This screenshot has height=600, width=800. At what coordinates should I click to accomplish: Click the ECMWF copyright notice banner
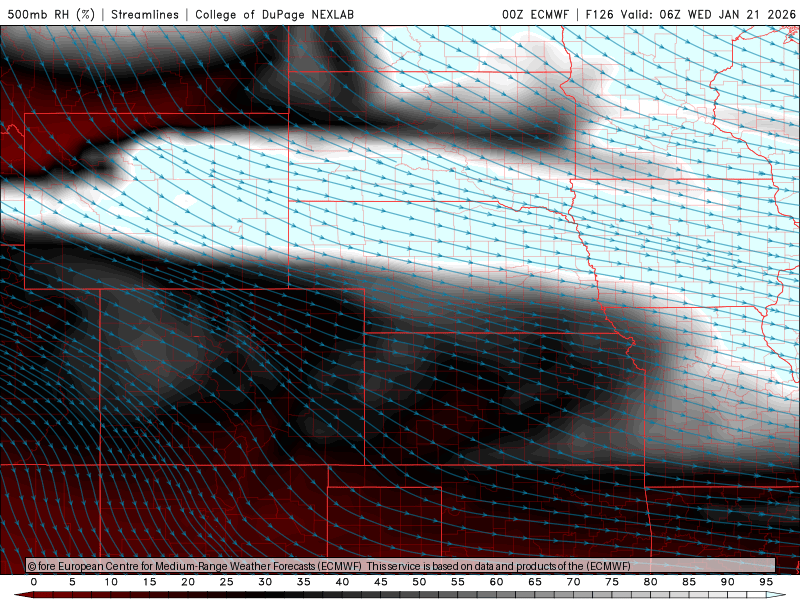point(401,566)
